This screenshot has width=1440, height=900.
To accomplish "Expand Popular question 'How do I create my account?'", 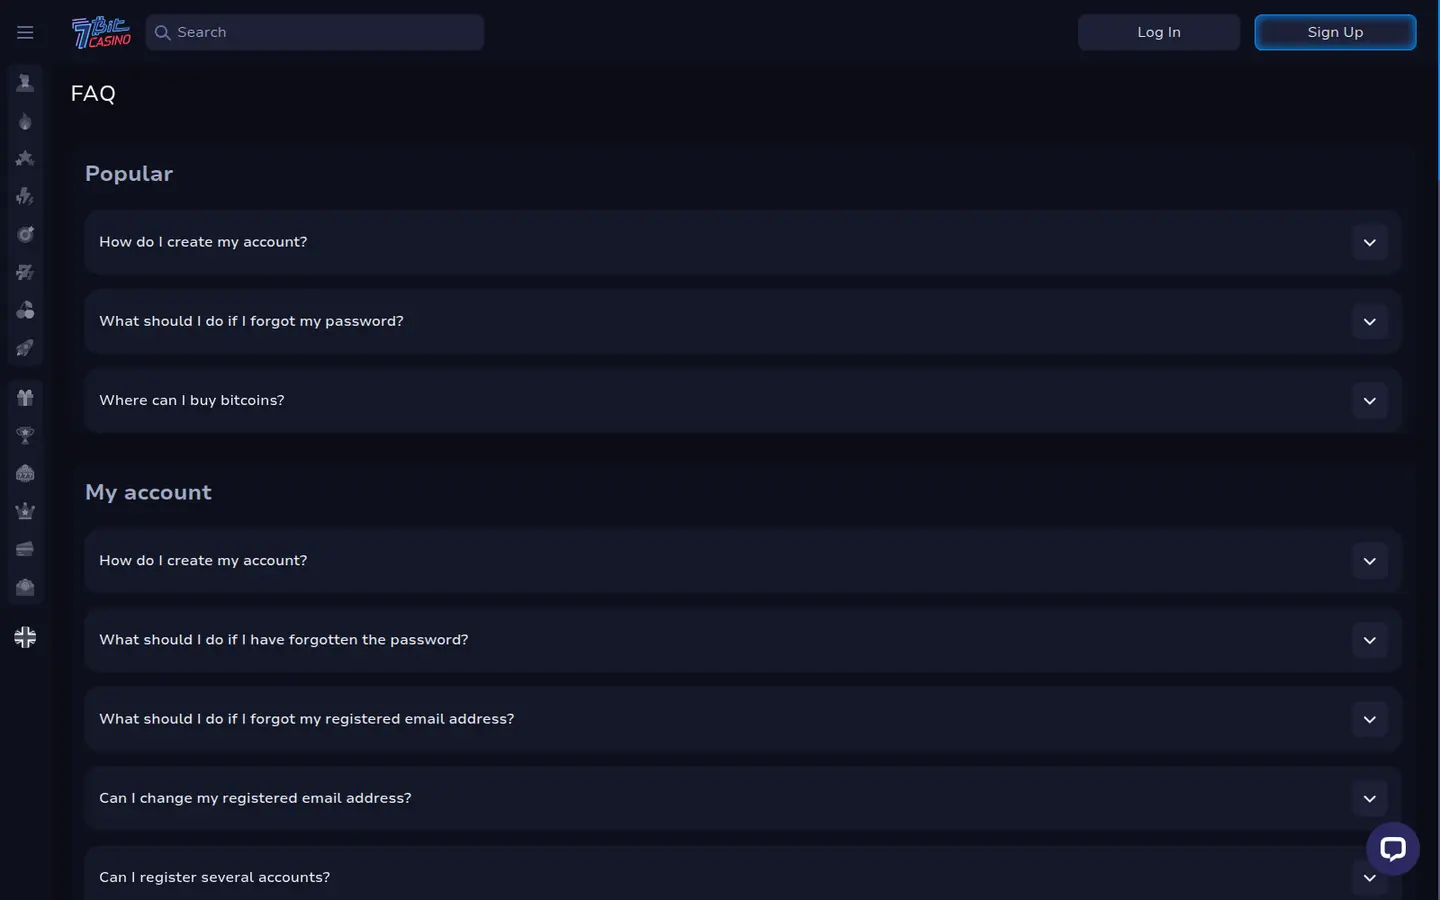I will 743,242.
